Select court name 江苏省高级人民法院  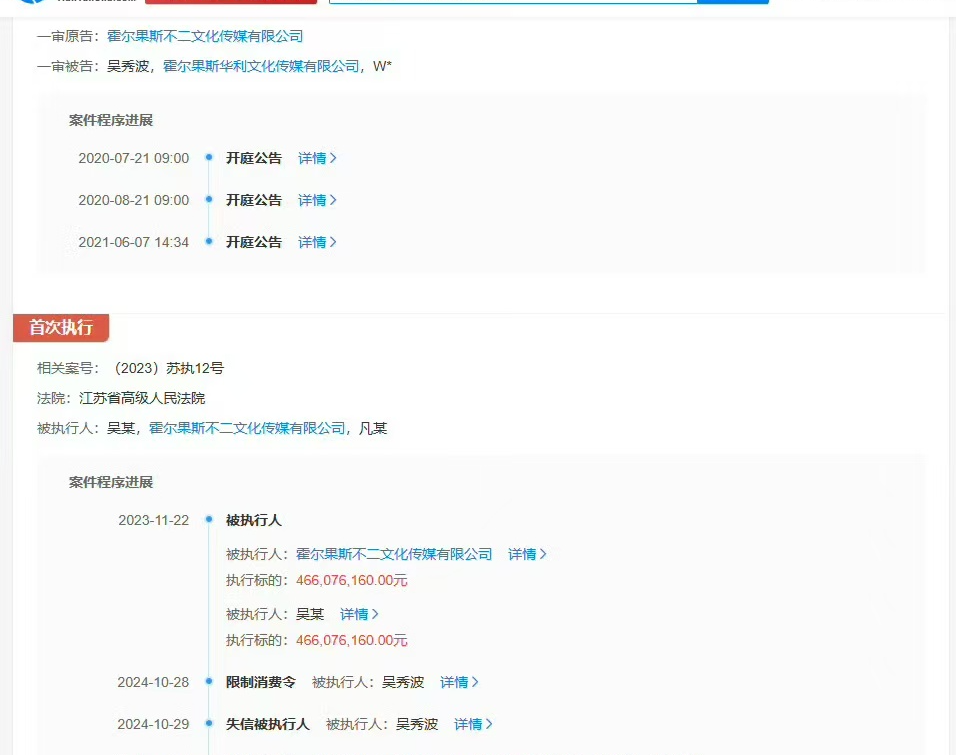[x=142, y=398]
